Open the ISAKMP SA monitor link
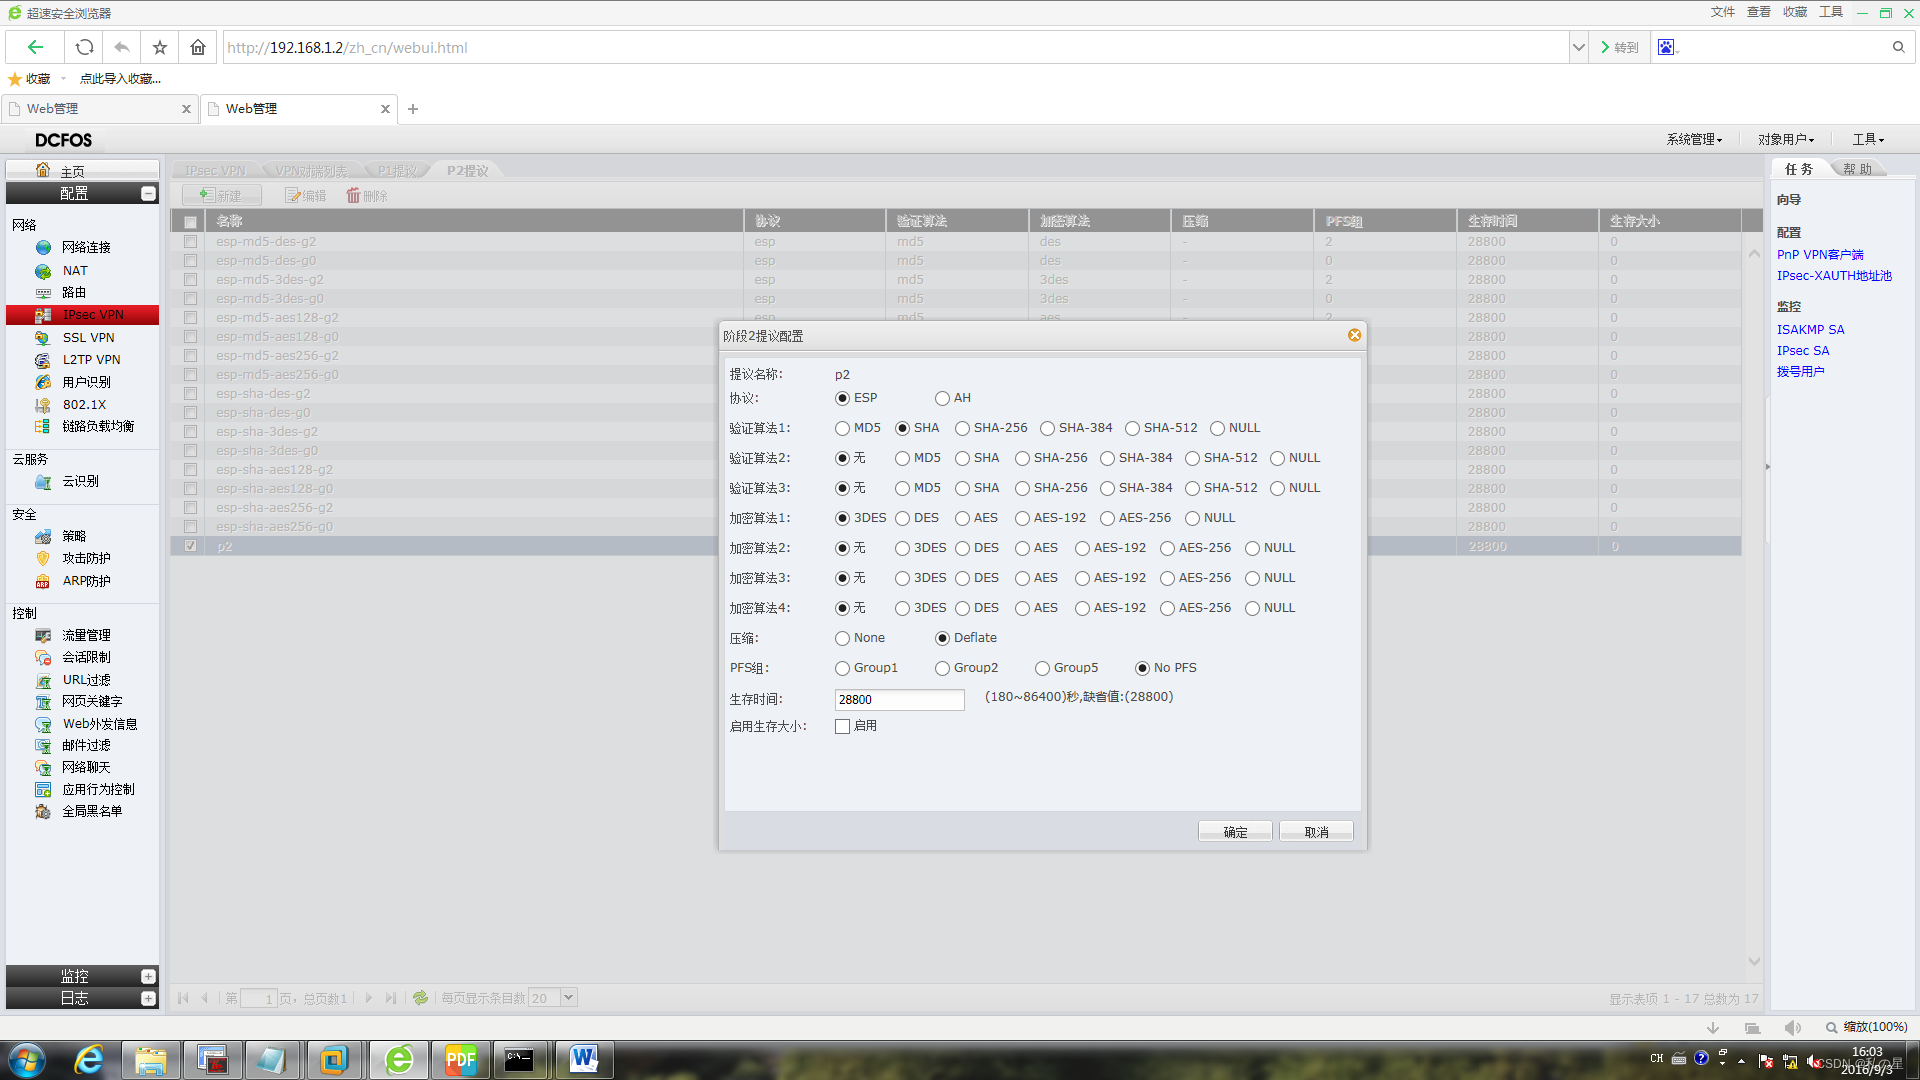Screen dimensions: 1920x1080 pyautogui.click(x=1810, y=329)
